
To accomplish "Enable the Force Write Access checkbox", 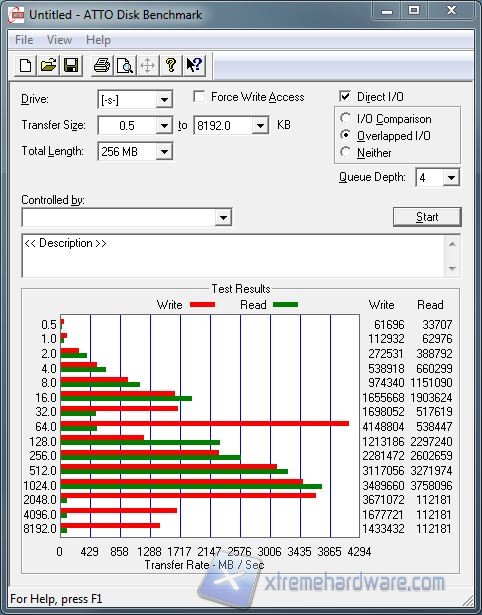I will [199, 96].
